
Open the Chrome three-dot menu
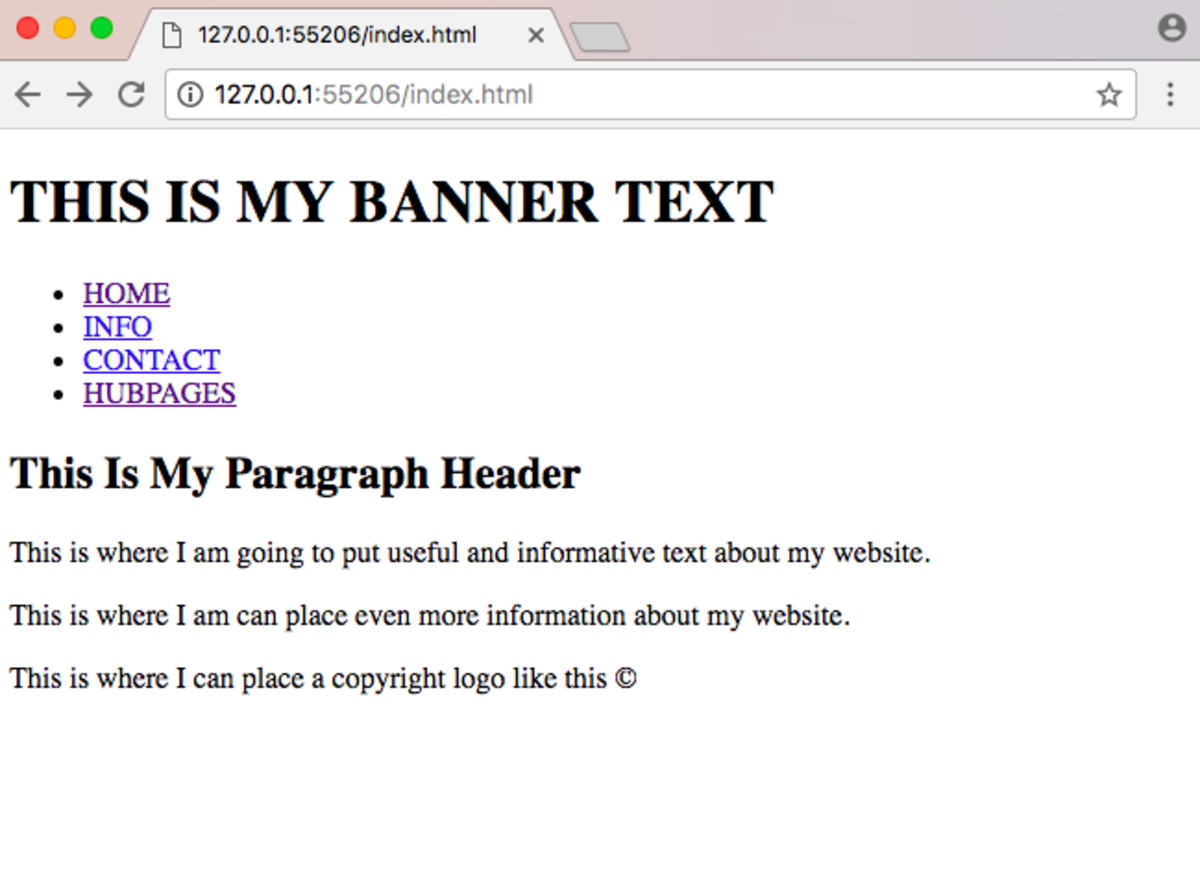click(1170, 95)
